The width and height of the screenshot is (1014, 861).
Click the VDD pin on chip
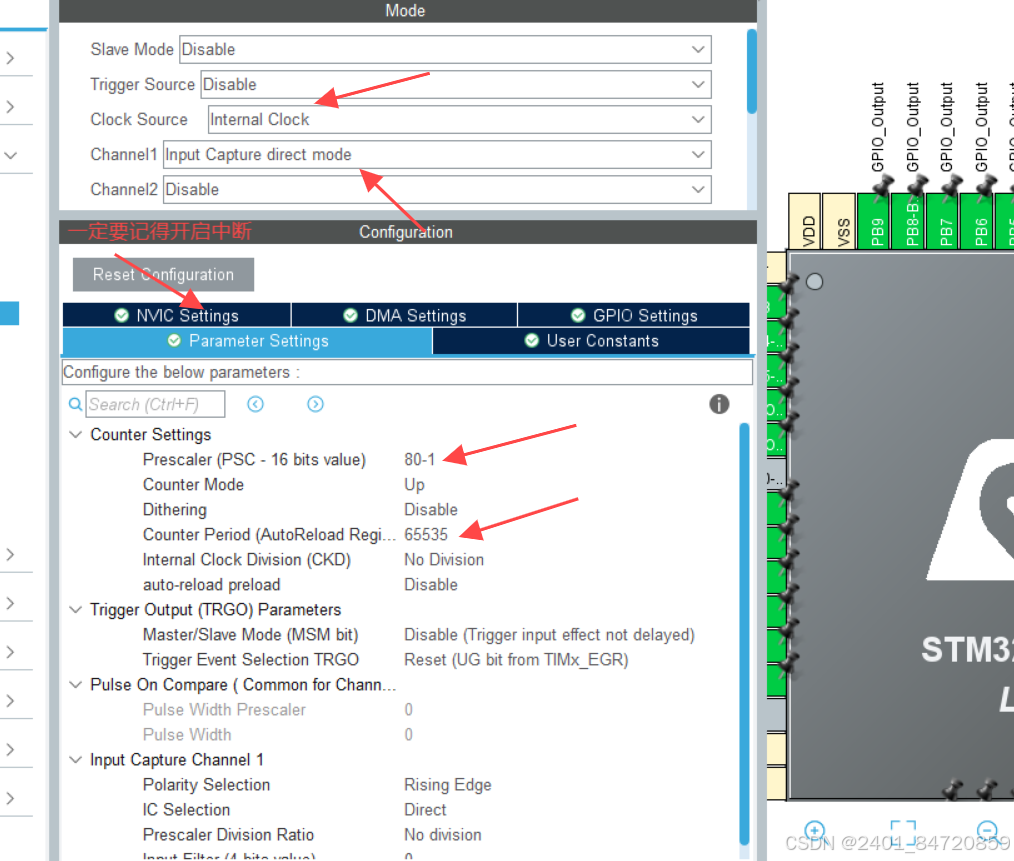804,222
